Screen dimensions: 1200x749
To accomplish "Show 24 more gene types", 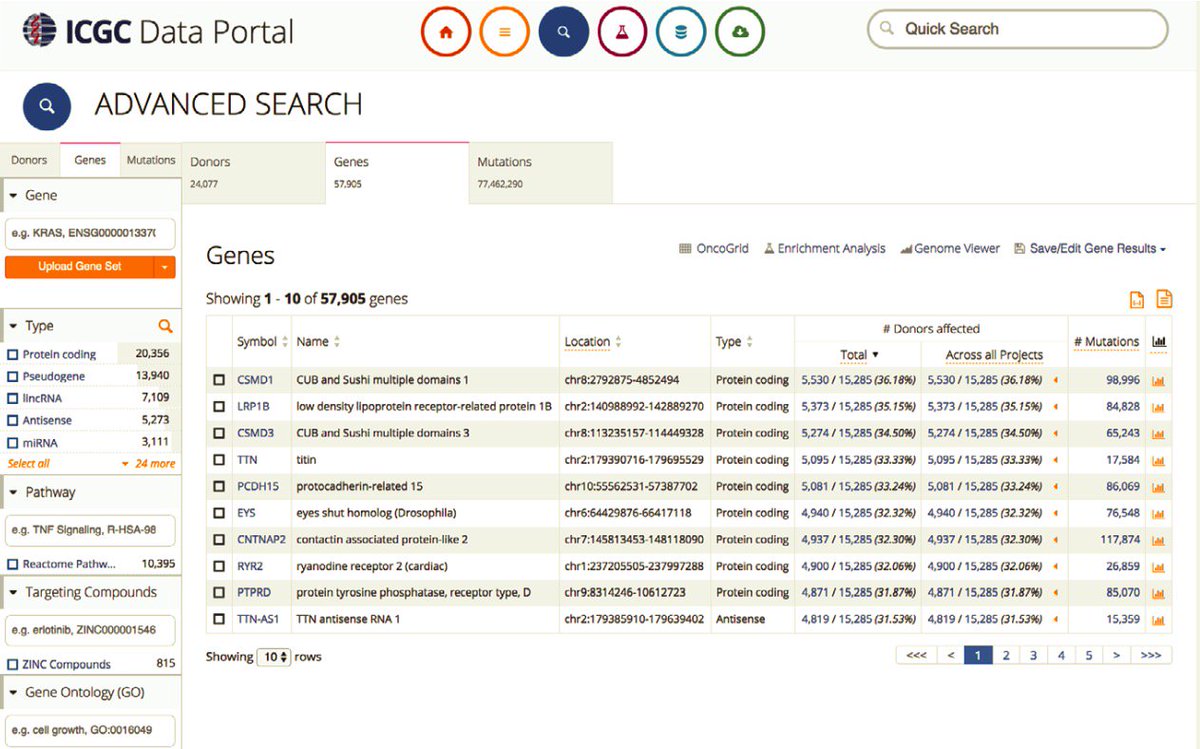I will point(148,464).
